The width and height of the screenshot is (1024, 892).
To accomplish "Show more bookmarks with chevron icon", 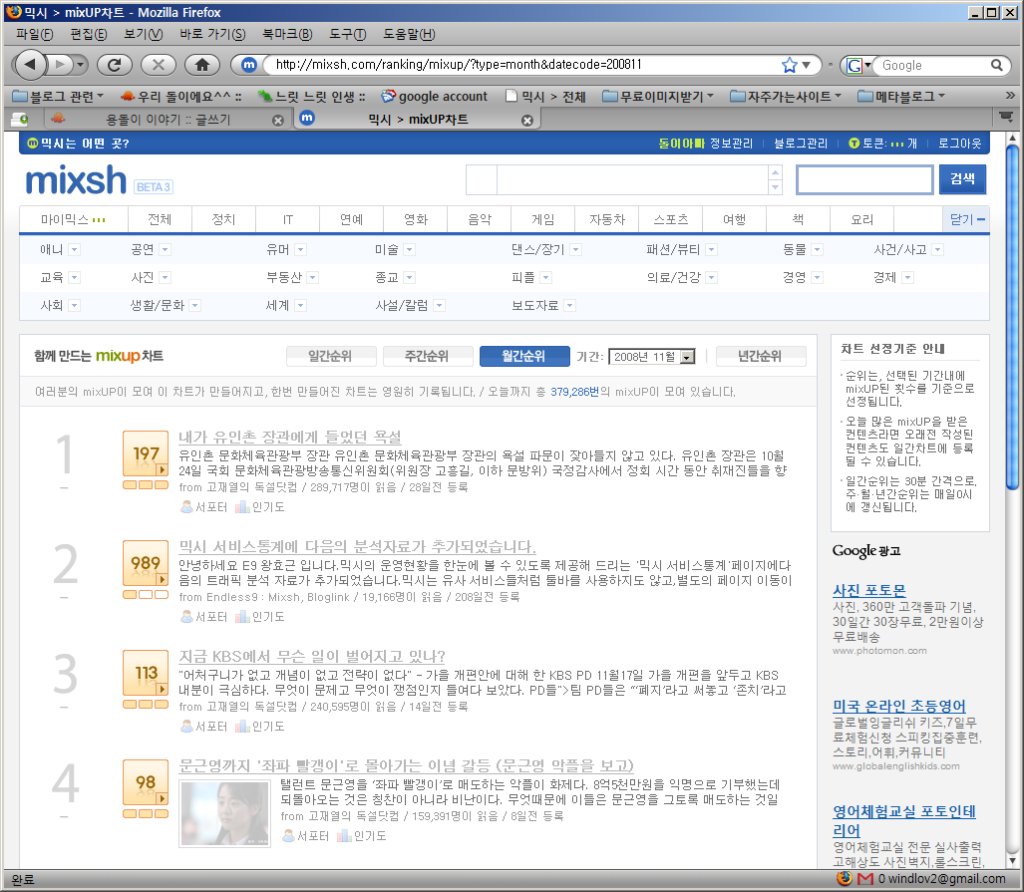I will click(1010, 95).
